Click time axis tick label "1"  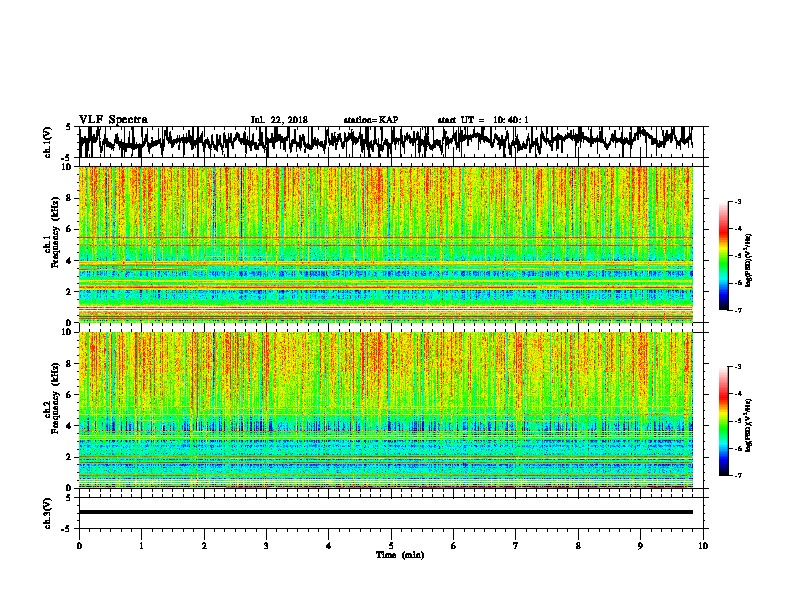pos(141,546)
